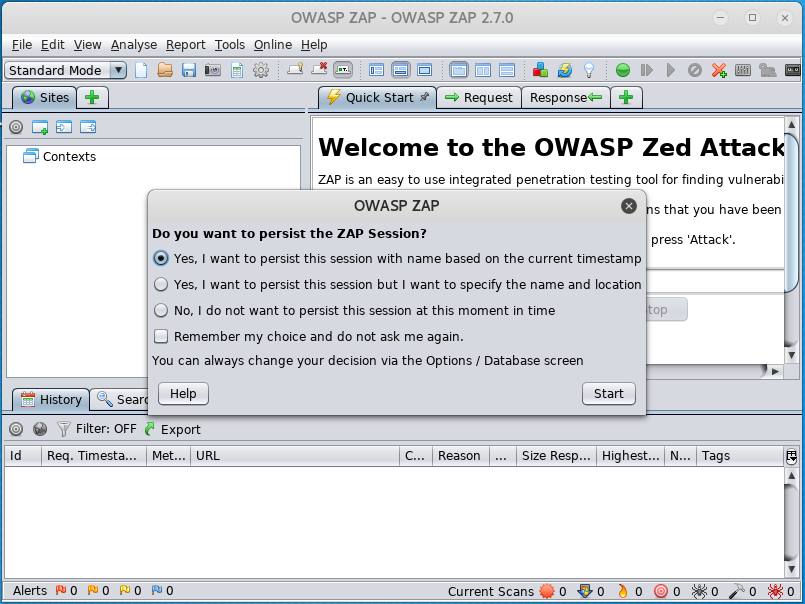Click the green plus tab beside Response

(x=626, y=98)
